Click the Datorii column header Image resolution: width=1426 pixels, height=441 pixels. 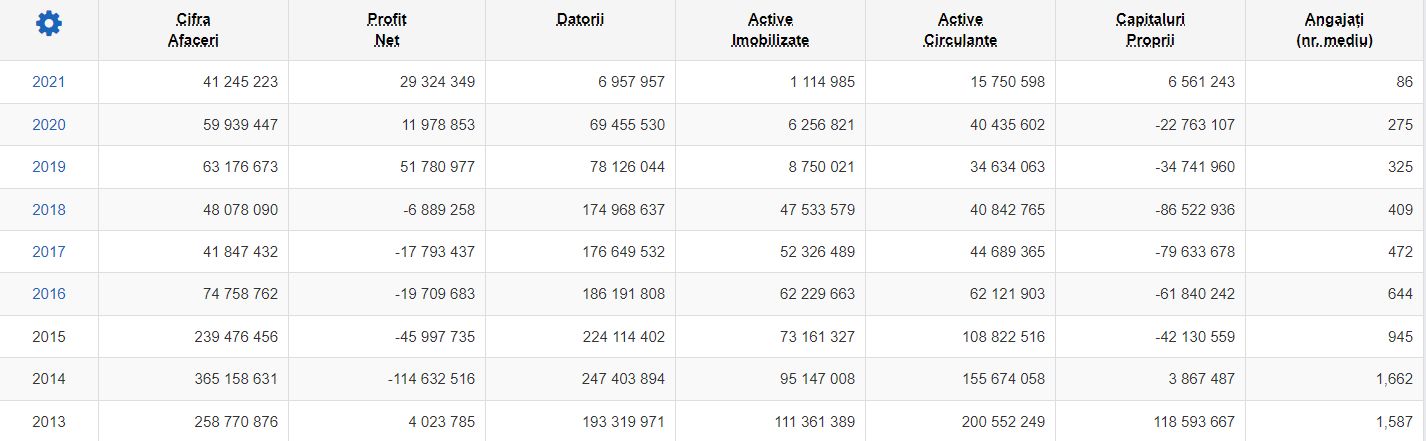pos(580,20)
